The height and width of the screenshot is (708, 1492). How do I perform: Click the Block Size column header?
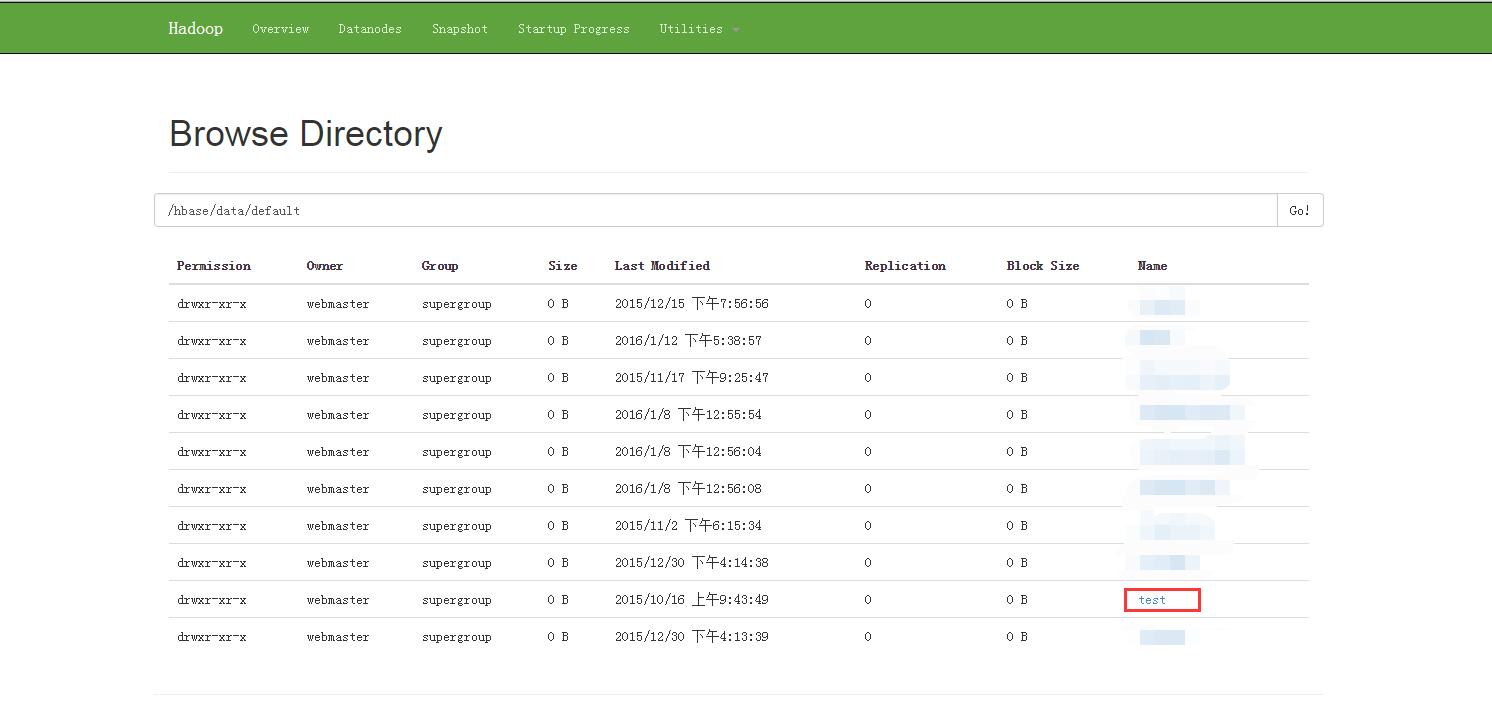1043,266
